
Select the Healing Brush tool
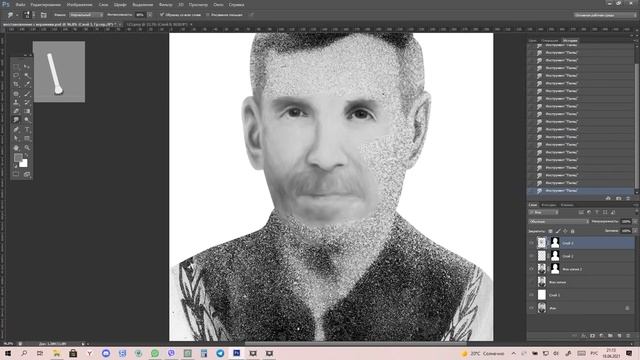click(x=16, y=93)
